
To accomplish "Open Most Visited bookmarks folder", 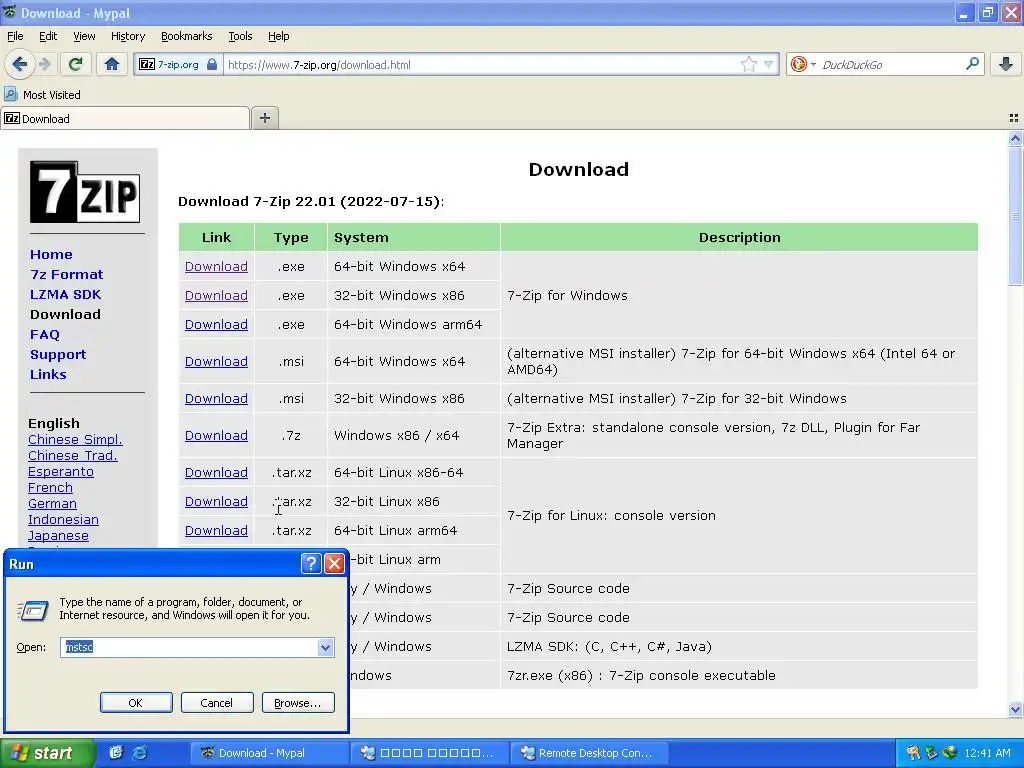I will click(x=42, y=95).
